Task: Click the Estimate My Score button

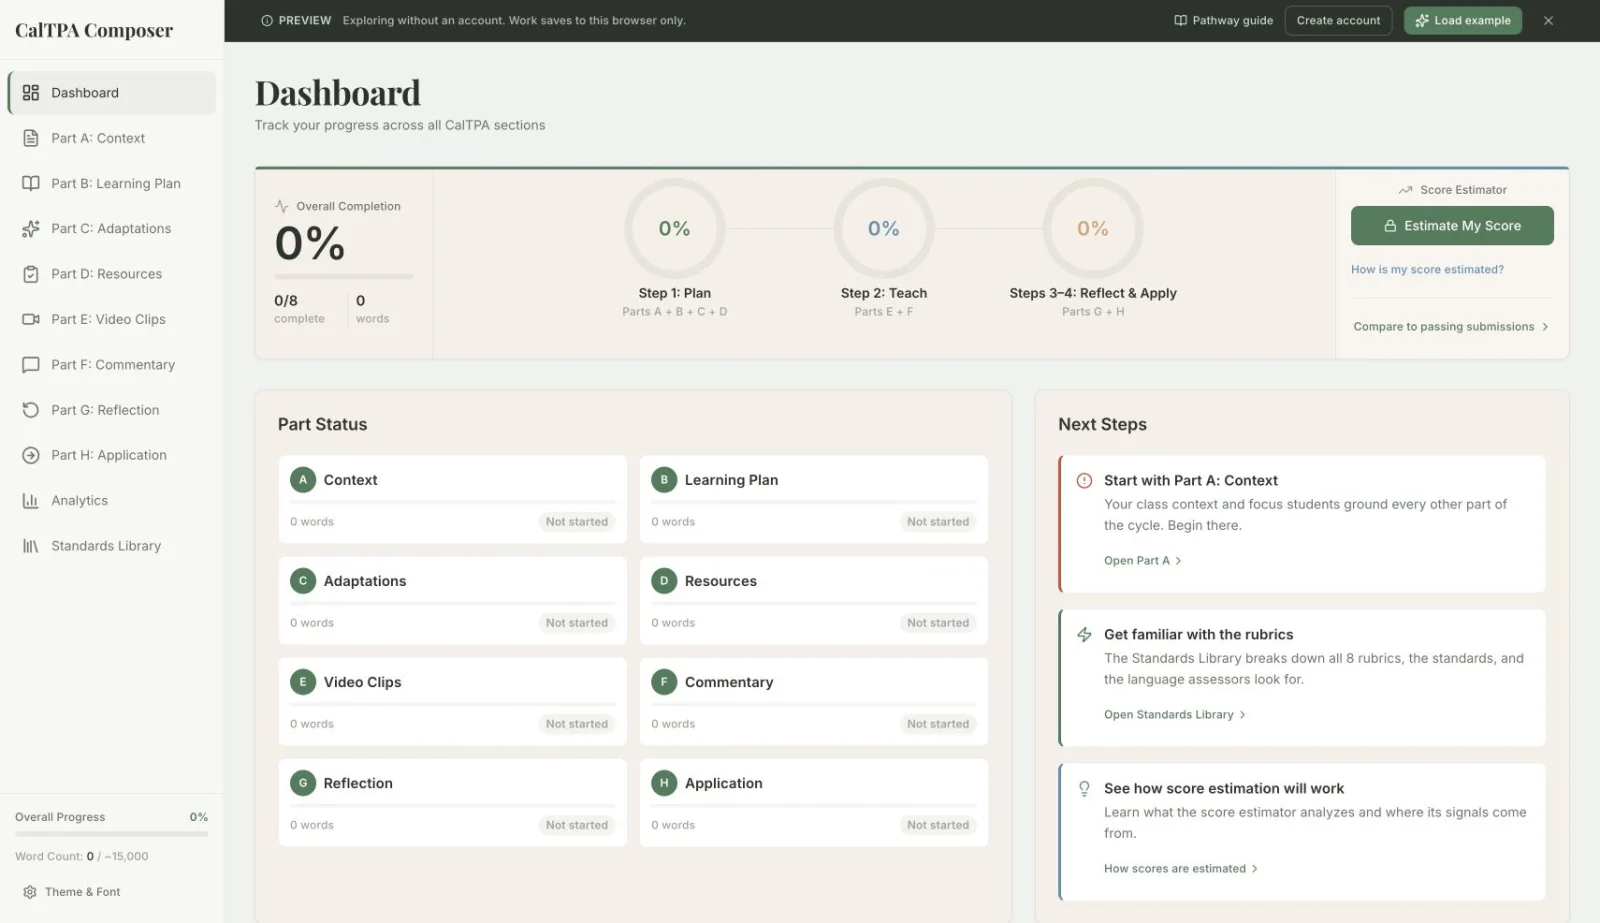Action: click(x=1452, y=226)
